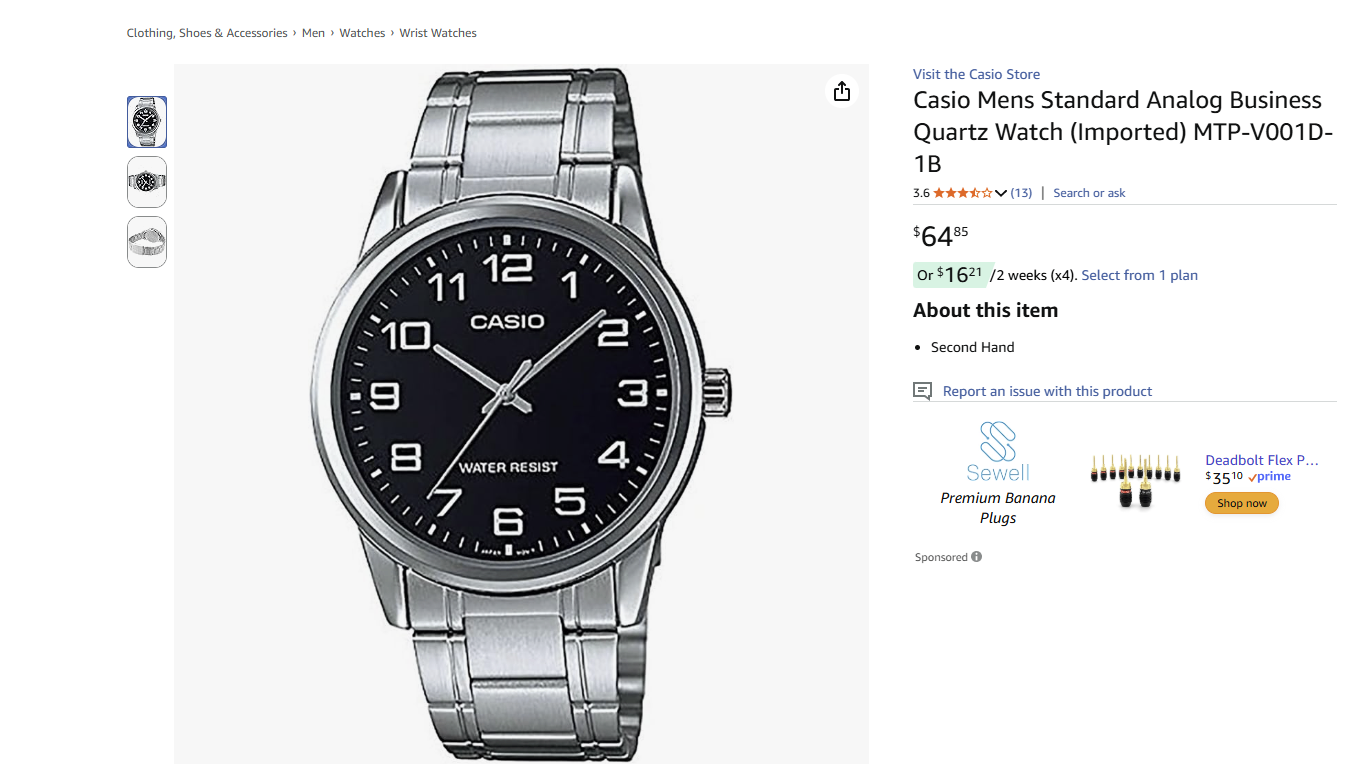Visit the Casio Store
The width and height of the screenshot is (1364, 780).
(x=976, y=73)
